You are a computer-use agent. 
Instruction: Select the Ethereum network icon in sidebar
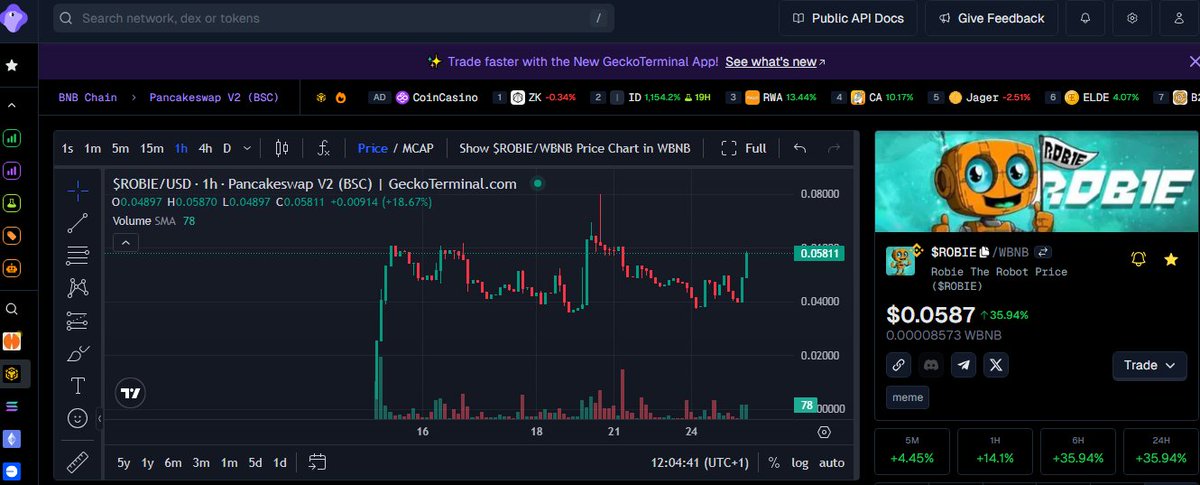coord(12,439)
